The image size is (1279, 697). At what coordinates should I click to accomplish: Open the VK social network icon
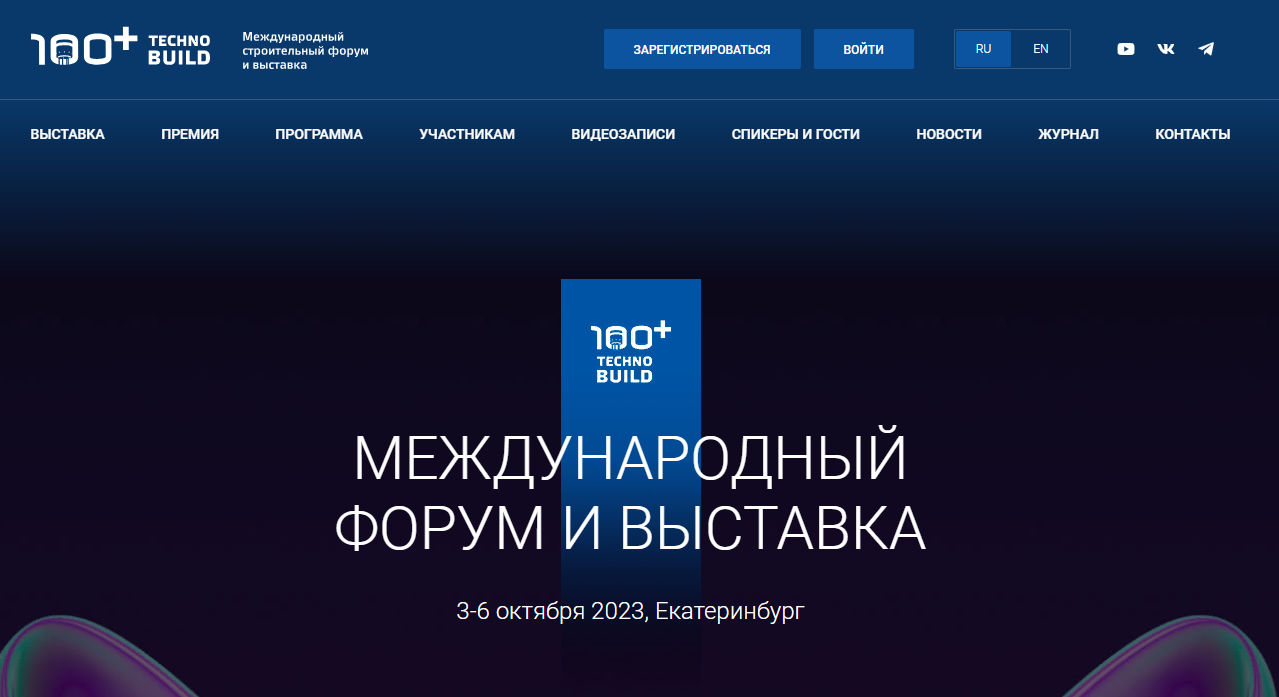tap(1166, 49)
